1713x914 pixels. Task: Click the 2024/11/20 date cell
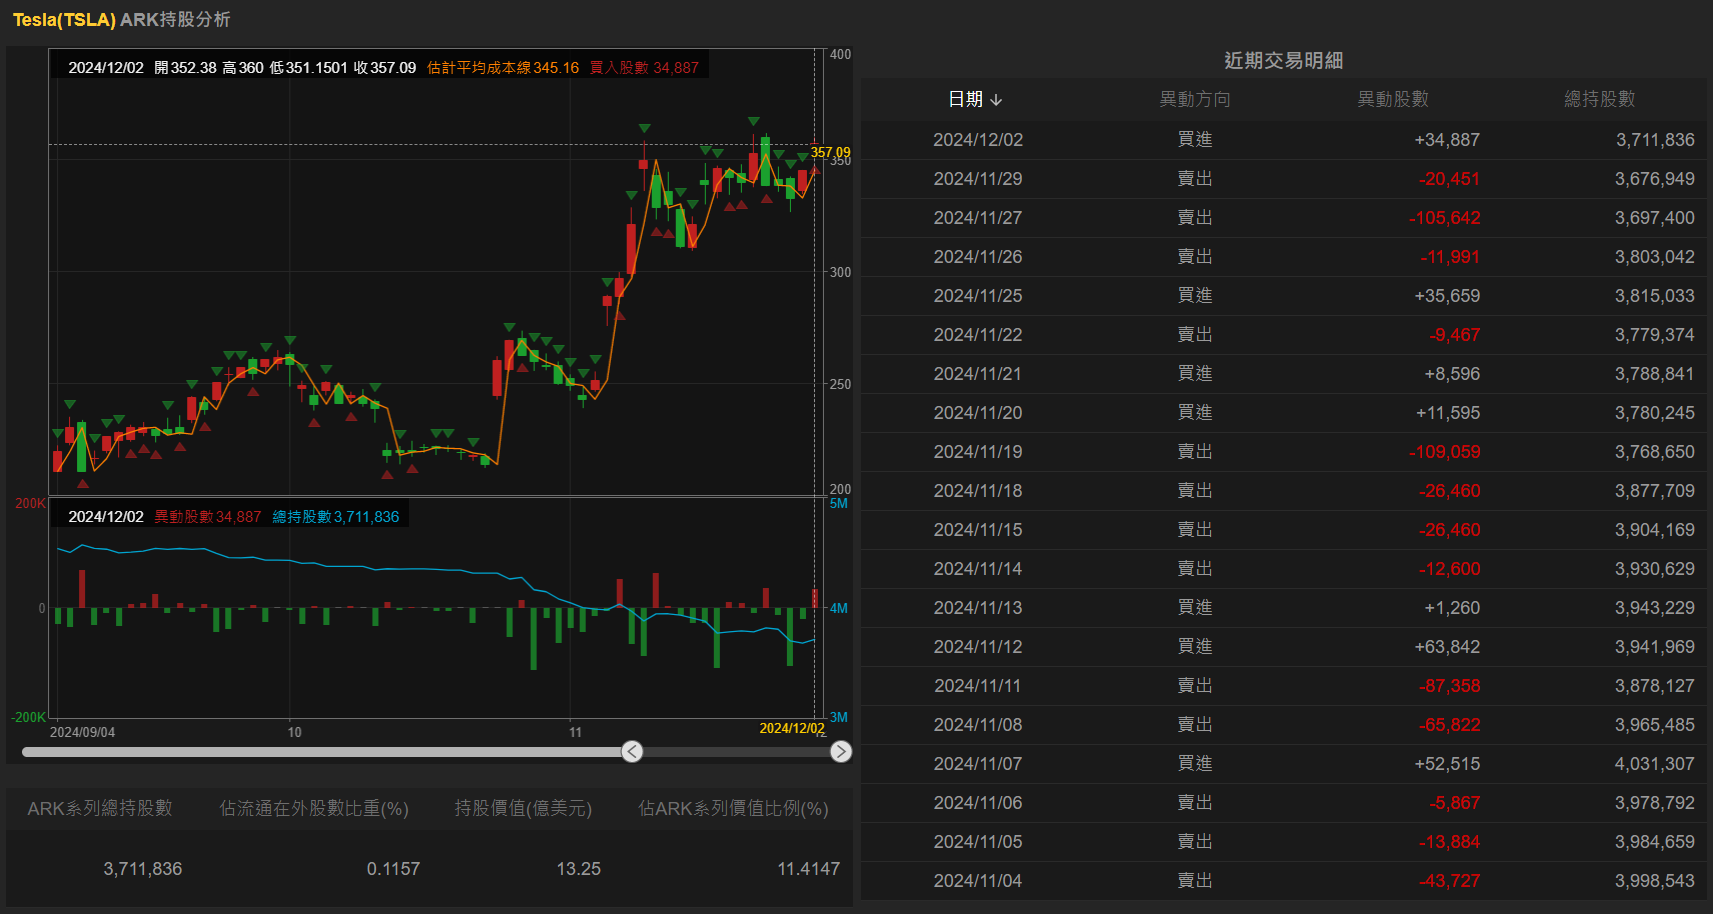(x=978, y=413)
